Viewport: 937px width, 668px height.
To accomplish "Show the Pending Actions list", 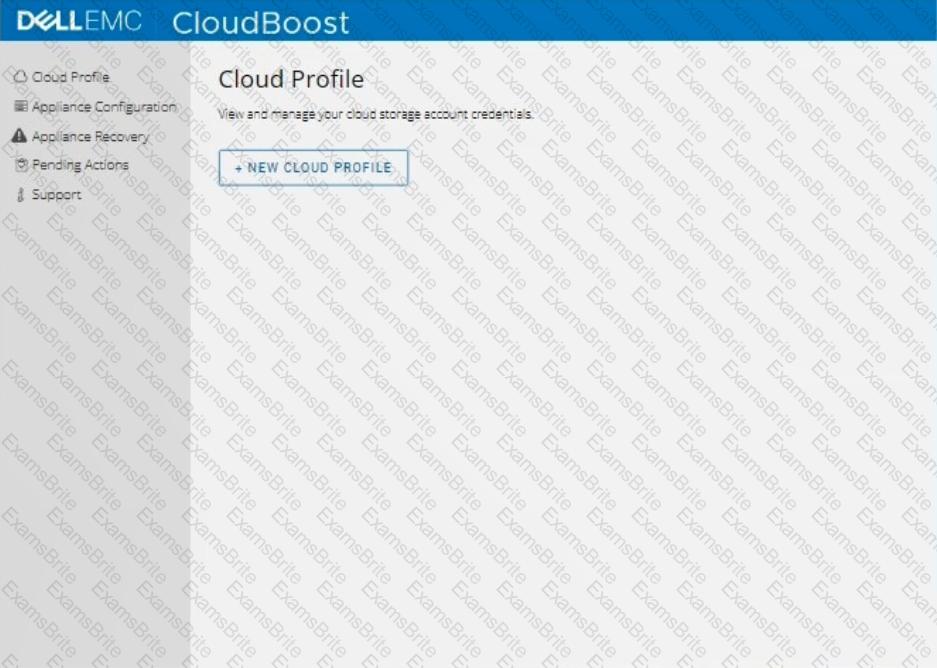I will [80, 165].
